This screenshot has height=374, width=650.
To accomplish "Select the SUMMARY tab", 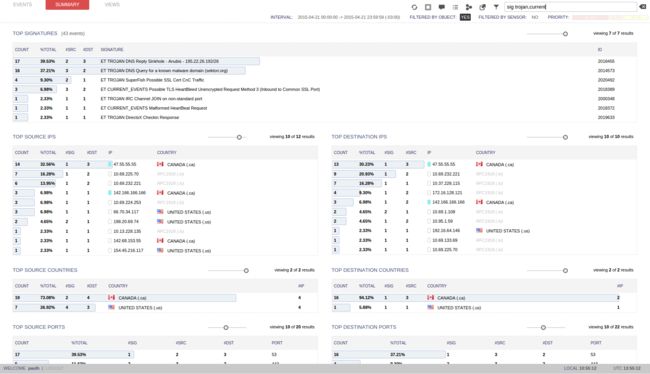I will click(67, 5).
